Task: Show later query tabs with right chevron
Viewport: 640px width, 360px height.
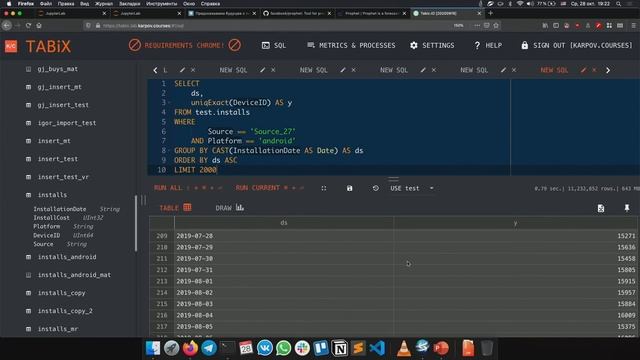Action: tap(608, 70)
